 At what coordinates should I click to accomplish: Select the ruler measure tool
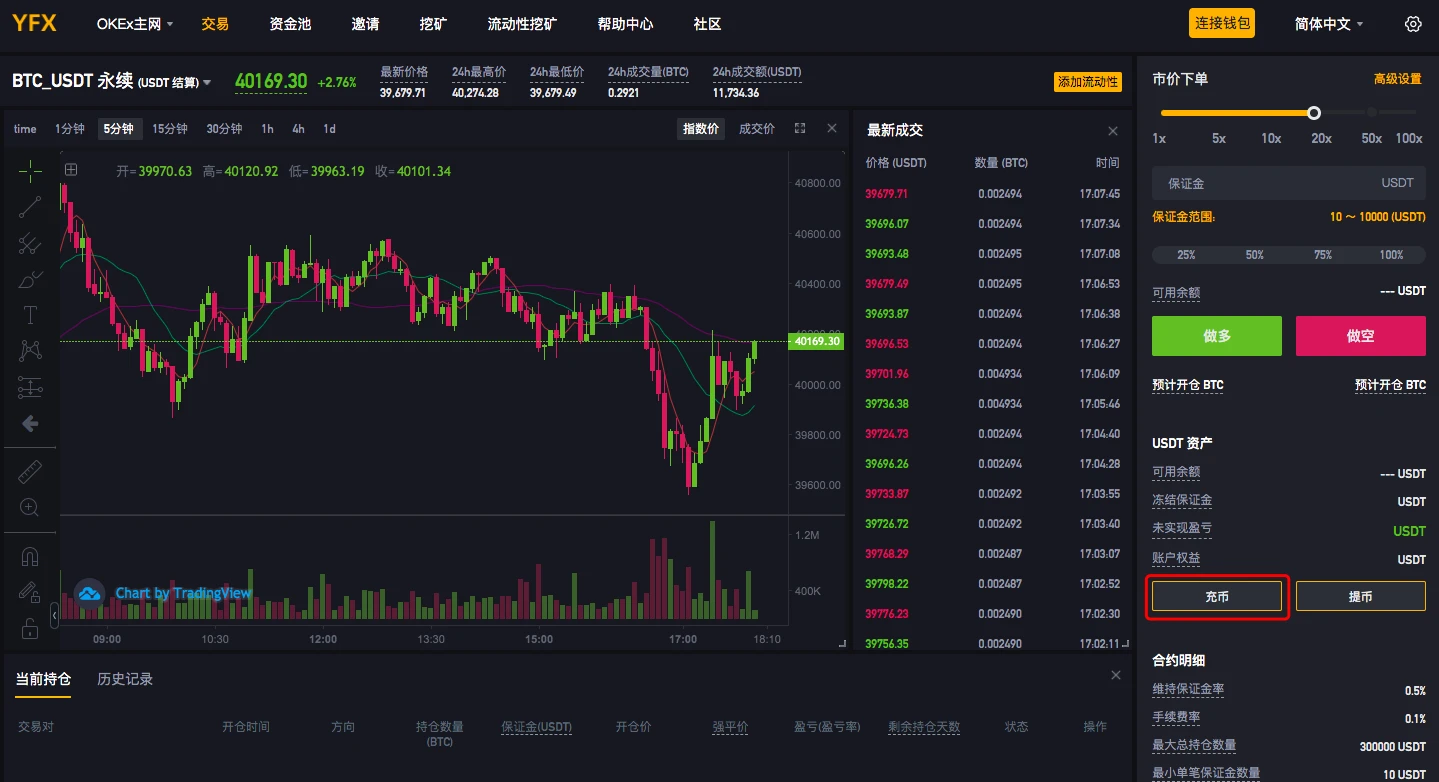30,470
